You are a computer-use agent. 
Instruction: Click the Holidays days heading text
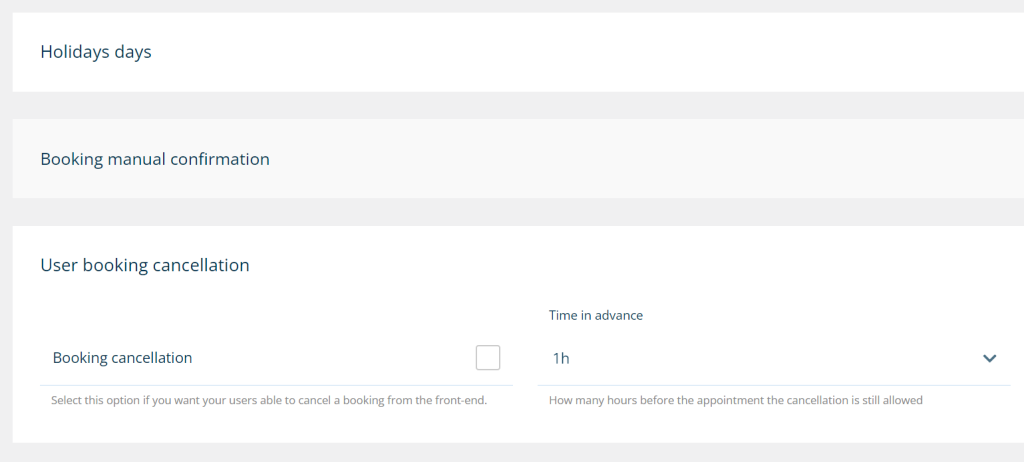pos(96,52)
